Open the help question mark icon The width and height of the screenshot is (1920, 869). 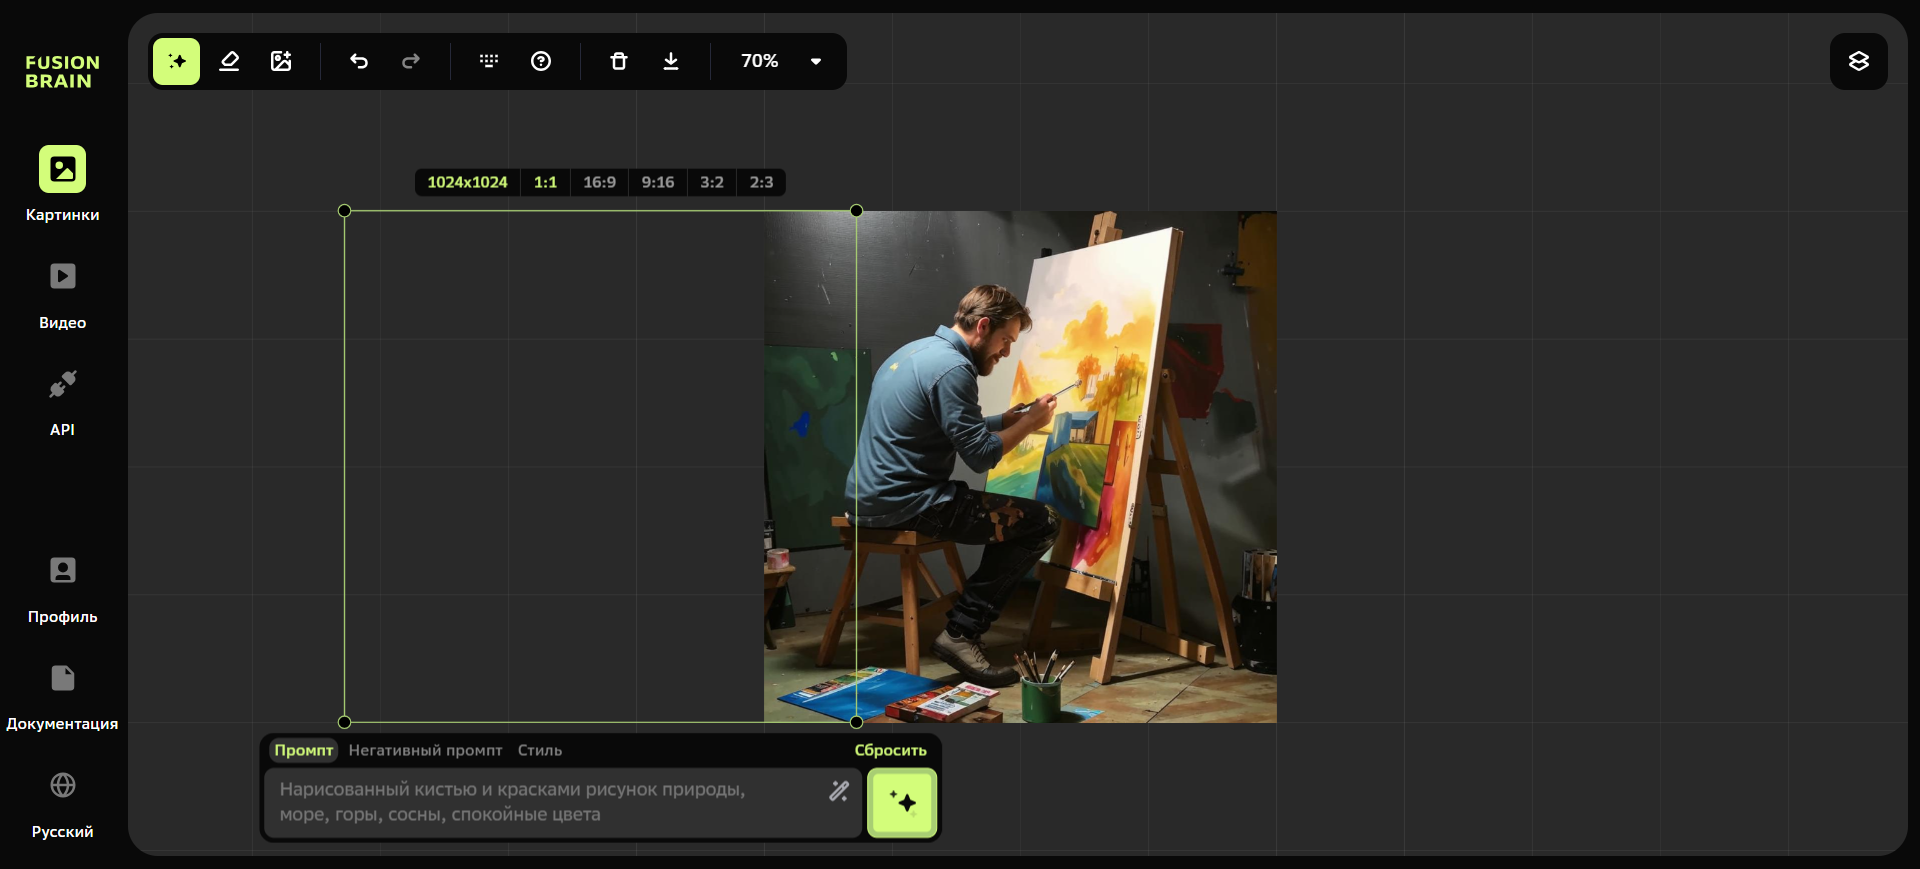coord(541,62)
